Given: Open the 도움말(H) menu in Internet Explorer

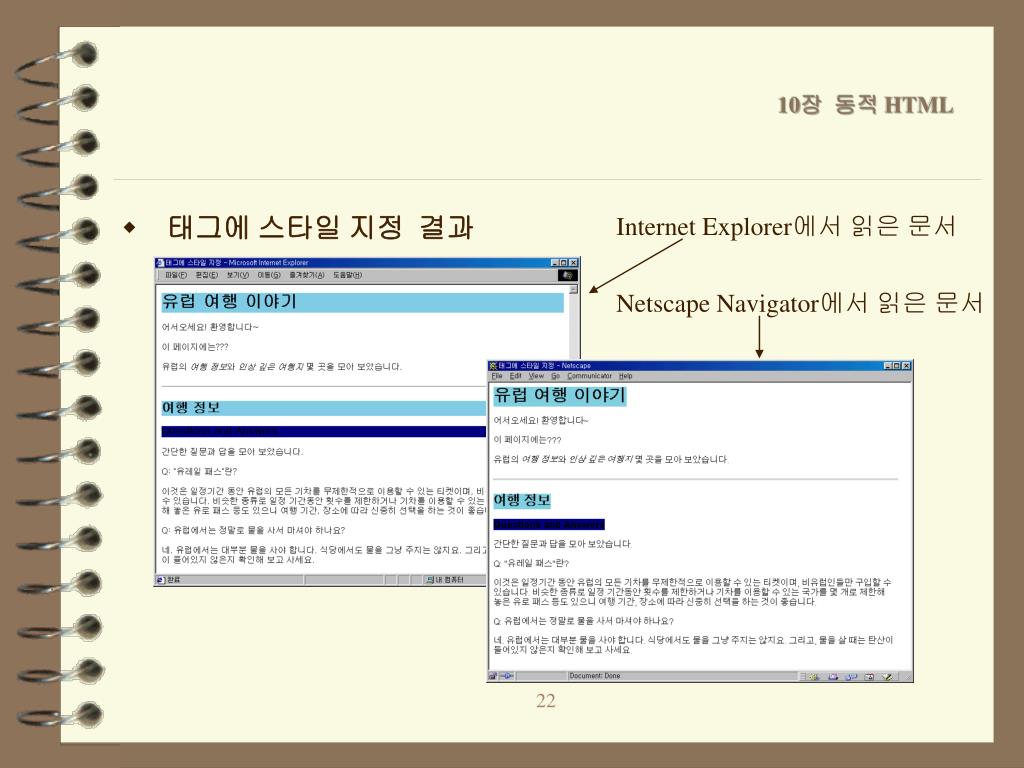Looking at the screenshot, I should (347, 275).
